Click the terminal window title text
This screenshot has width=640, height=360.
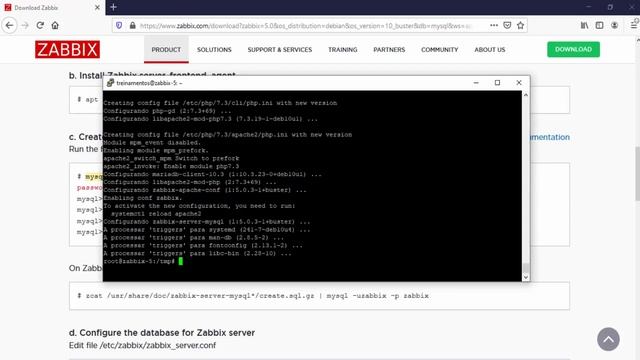(x=149, y=83)
